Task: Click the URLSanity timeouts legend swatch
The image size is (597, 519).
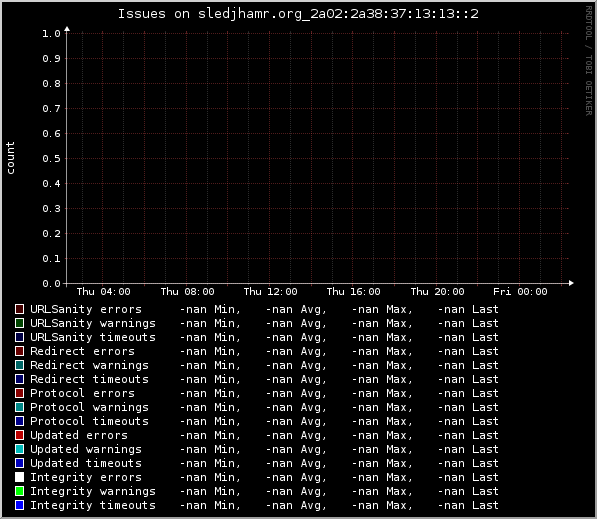Action: click(19, 337)
